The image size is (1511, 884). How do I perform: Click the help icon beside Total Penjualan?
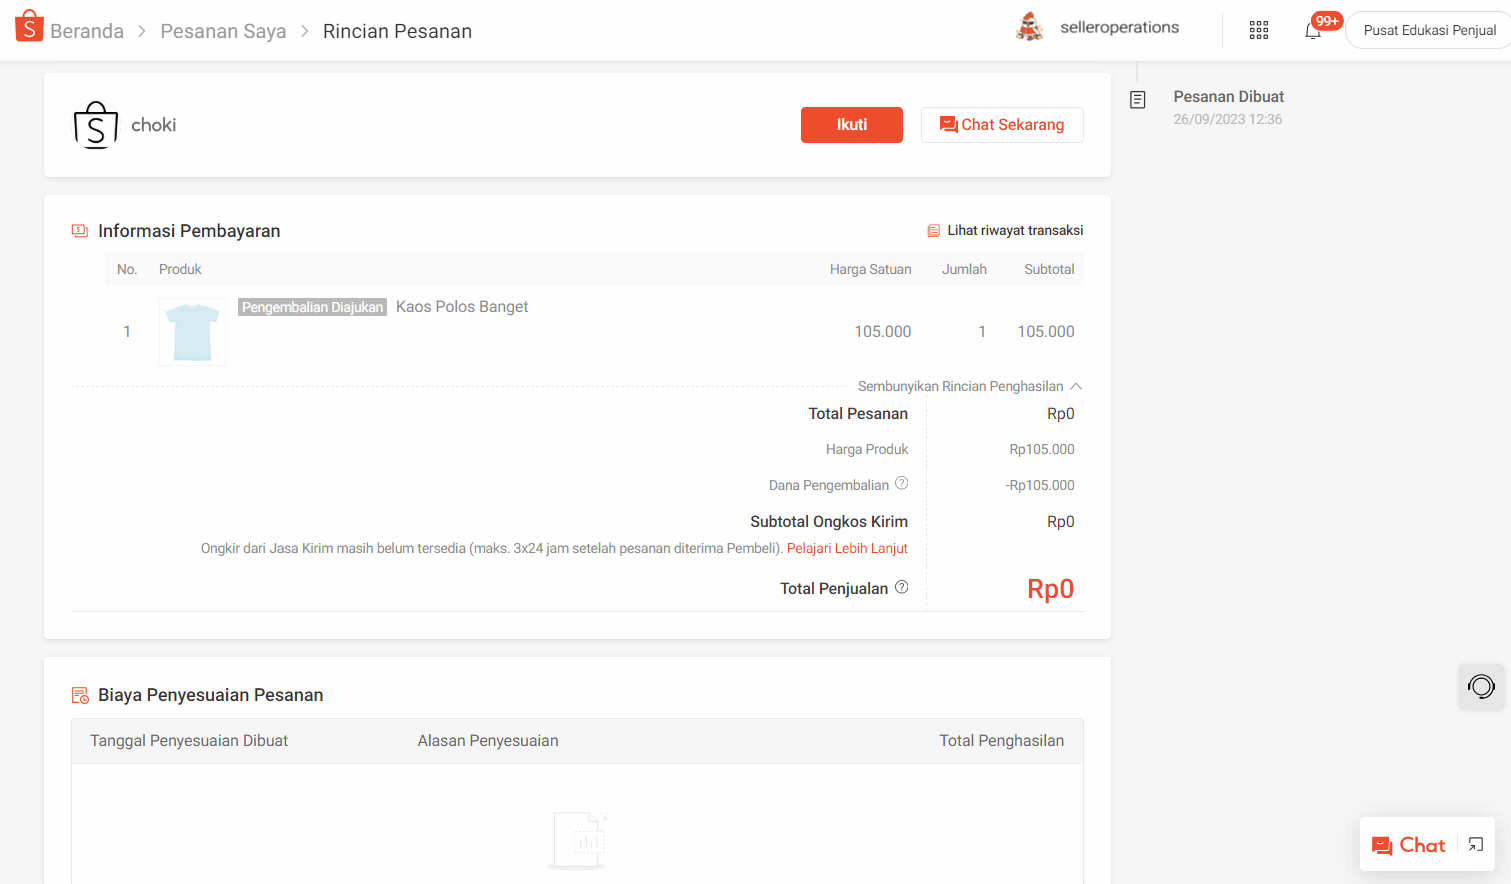pyautogui.click(x=902, y=587)
